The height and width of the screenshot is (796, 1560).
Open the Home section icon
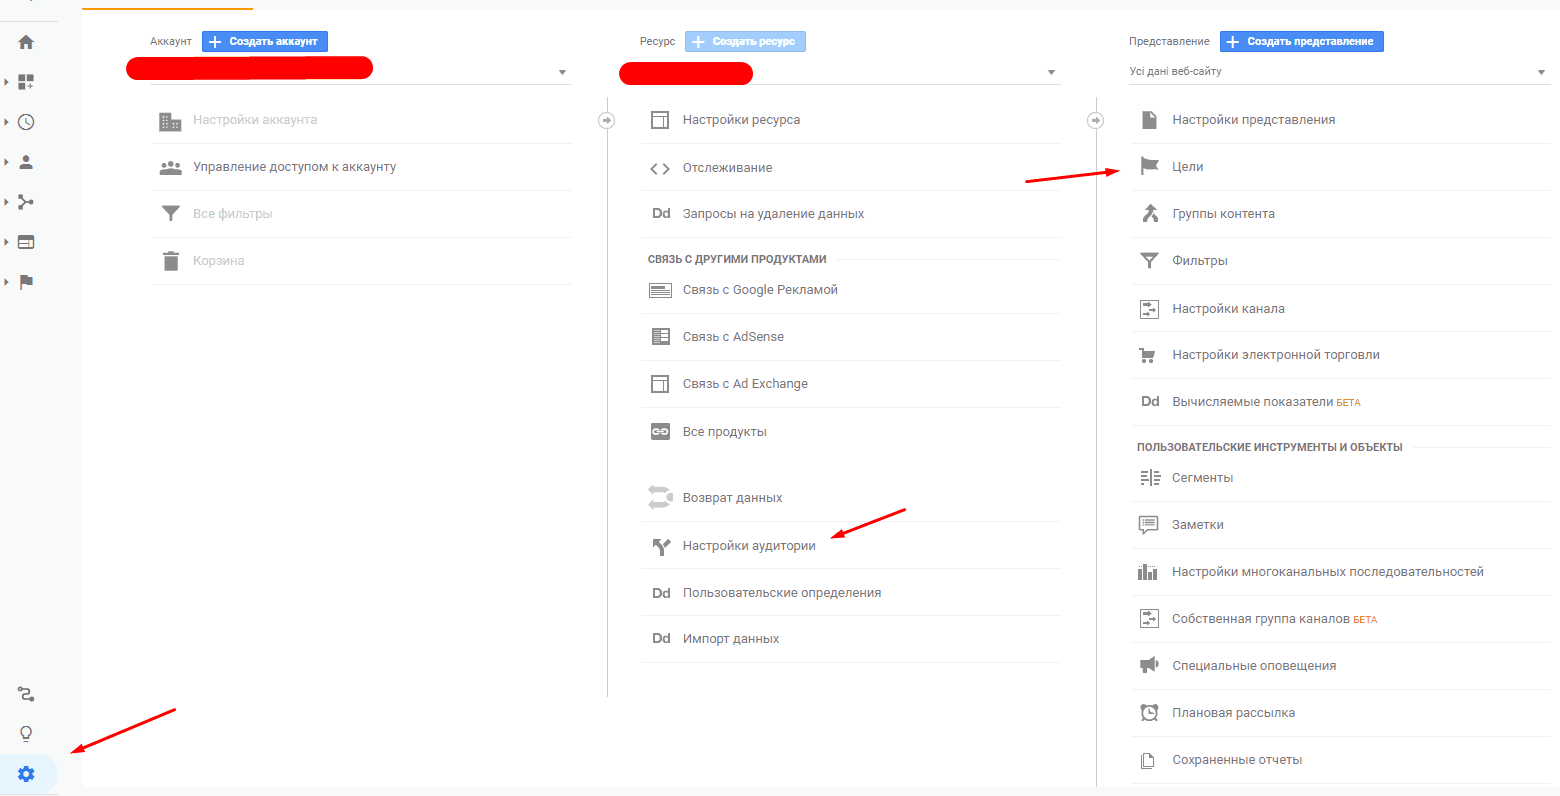coord(27,41)
